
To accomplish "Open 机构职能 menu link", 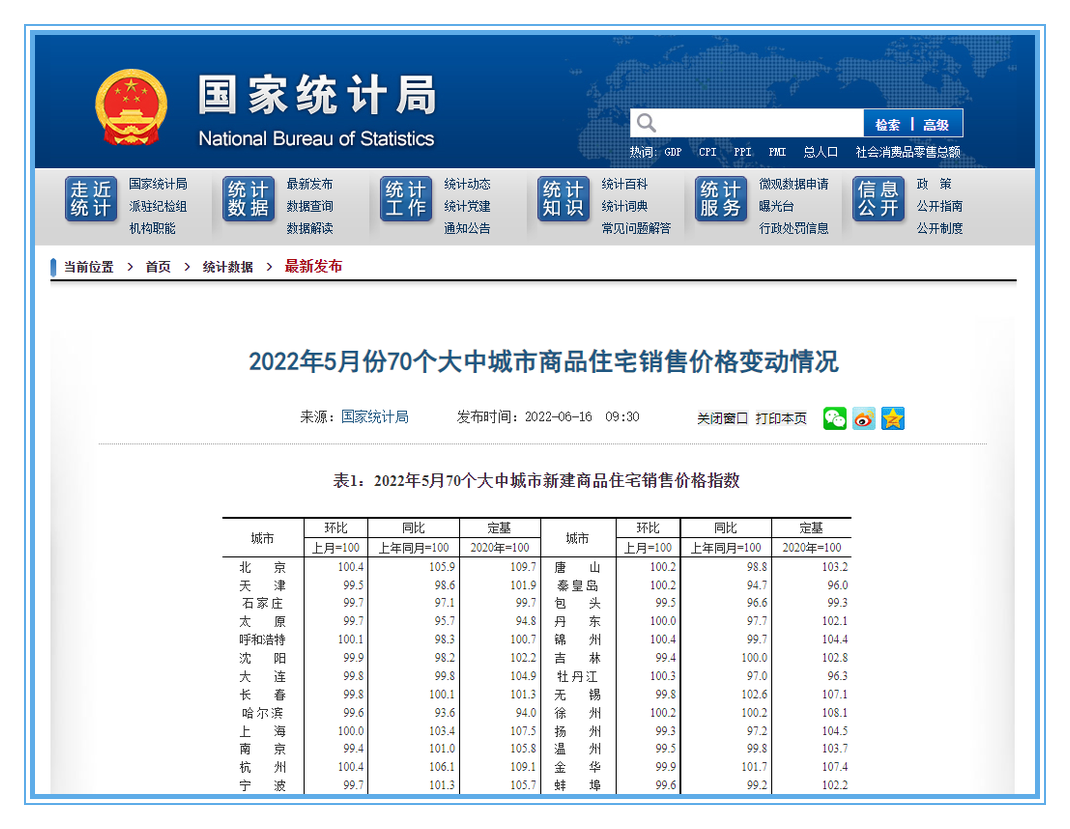I will click(153, 229).
